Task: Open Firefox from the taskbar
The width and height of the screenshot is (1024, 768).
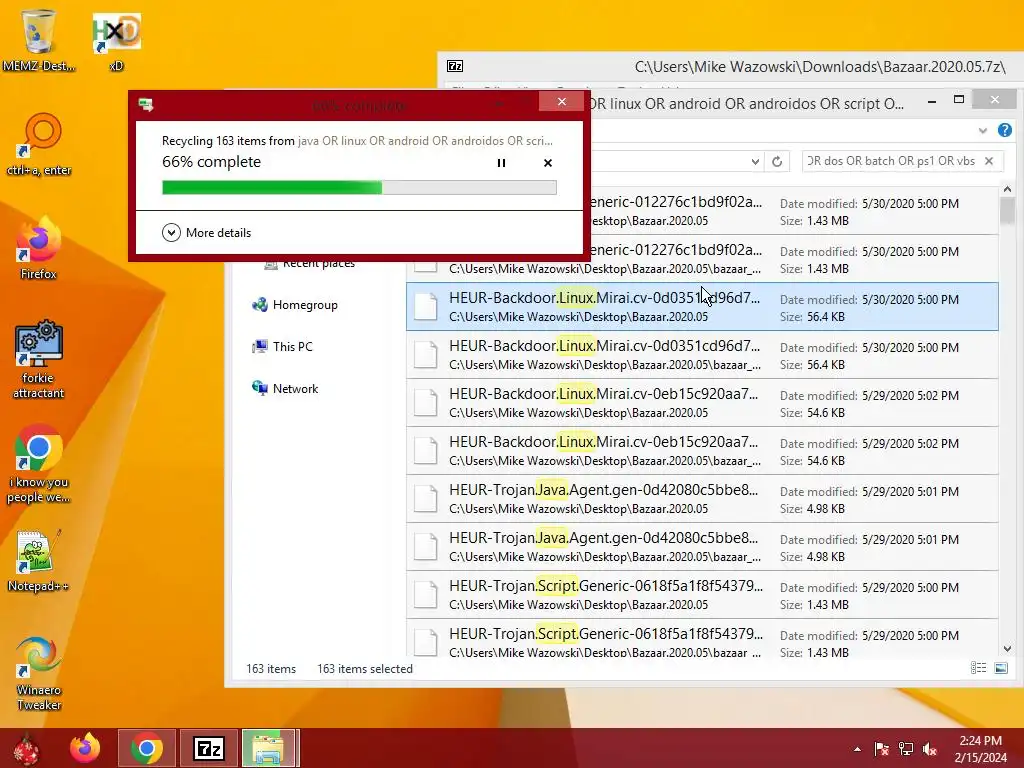Action: (85, 748)
